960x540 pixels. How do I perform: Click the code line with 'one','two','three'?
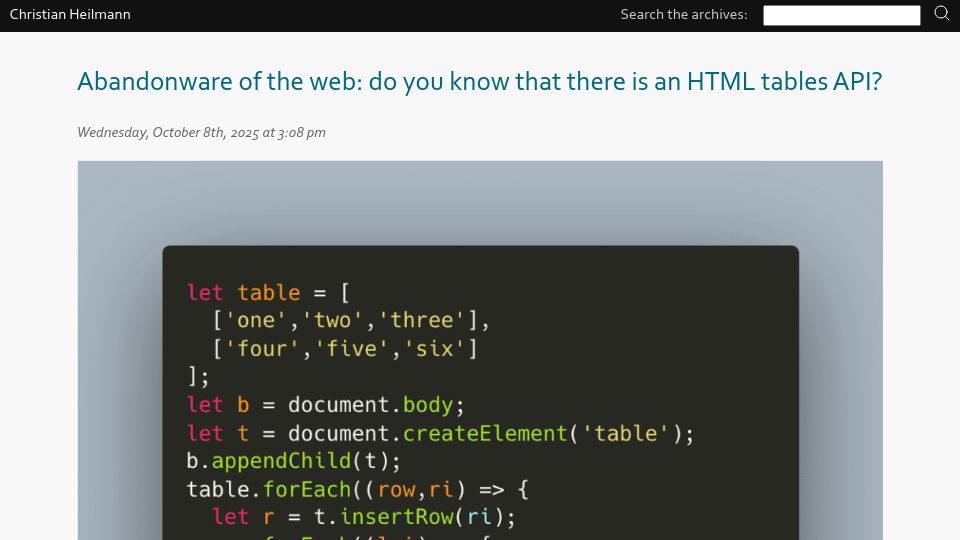(351, 320)
